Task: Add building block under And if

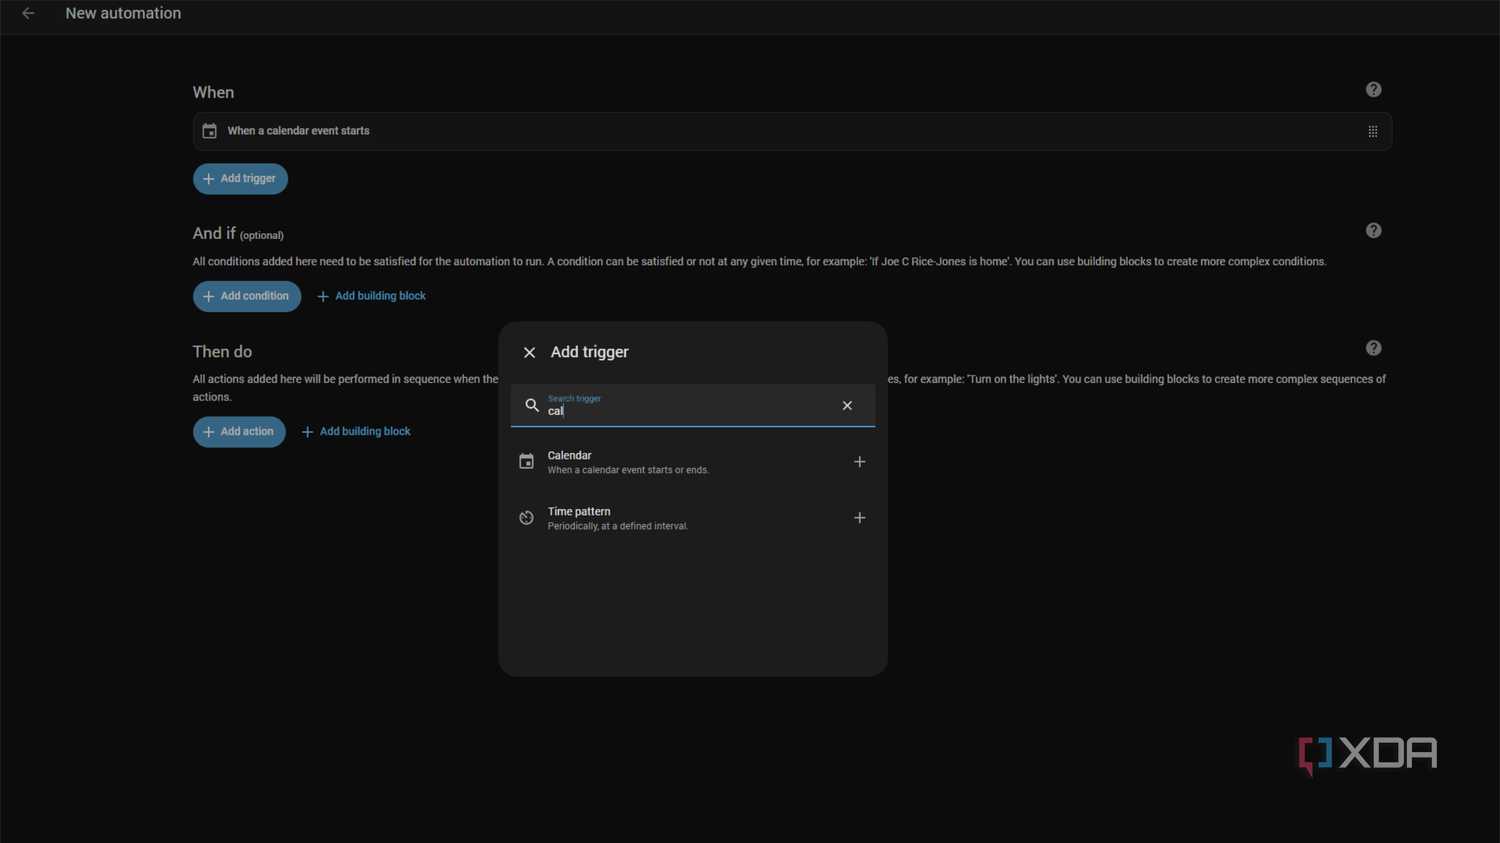Action: [371, 296]
